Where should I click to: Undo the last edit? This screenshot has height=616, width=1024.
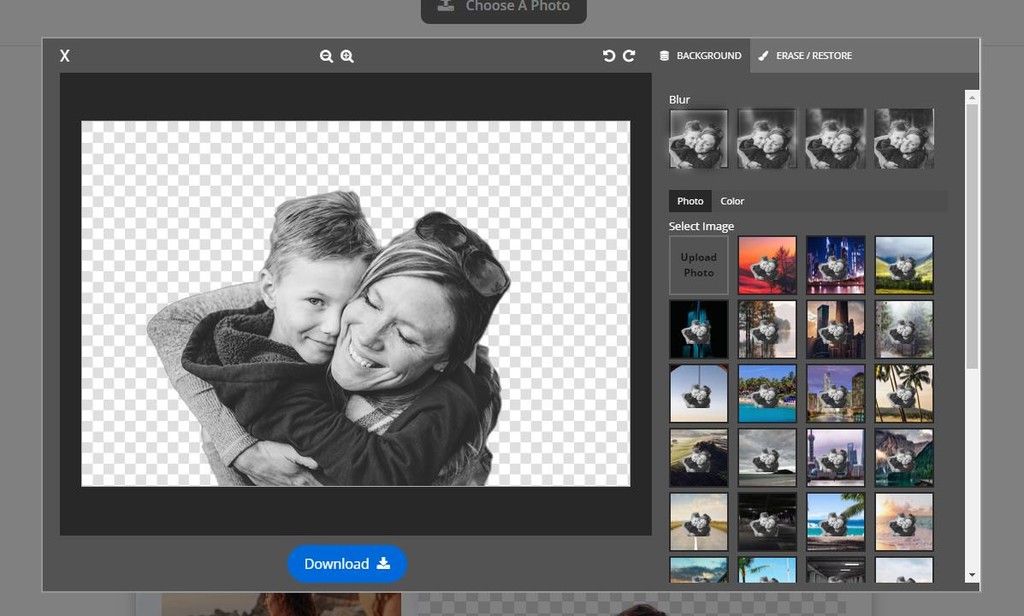609,56
